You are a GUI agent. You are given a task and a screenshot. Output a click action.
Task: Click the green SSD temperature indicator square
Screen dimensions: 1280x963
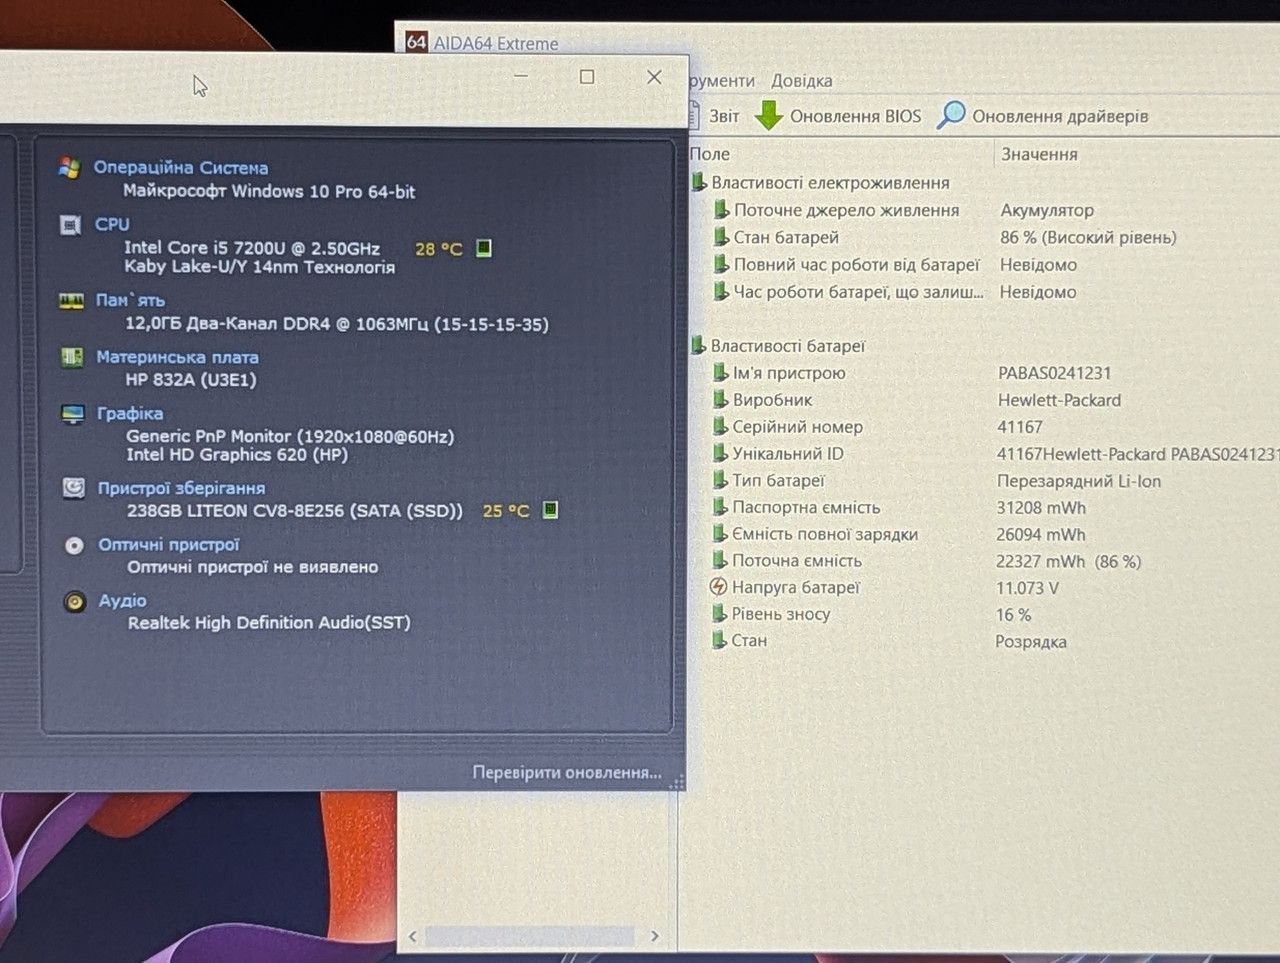click(x=550, y=510)
